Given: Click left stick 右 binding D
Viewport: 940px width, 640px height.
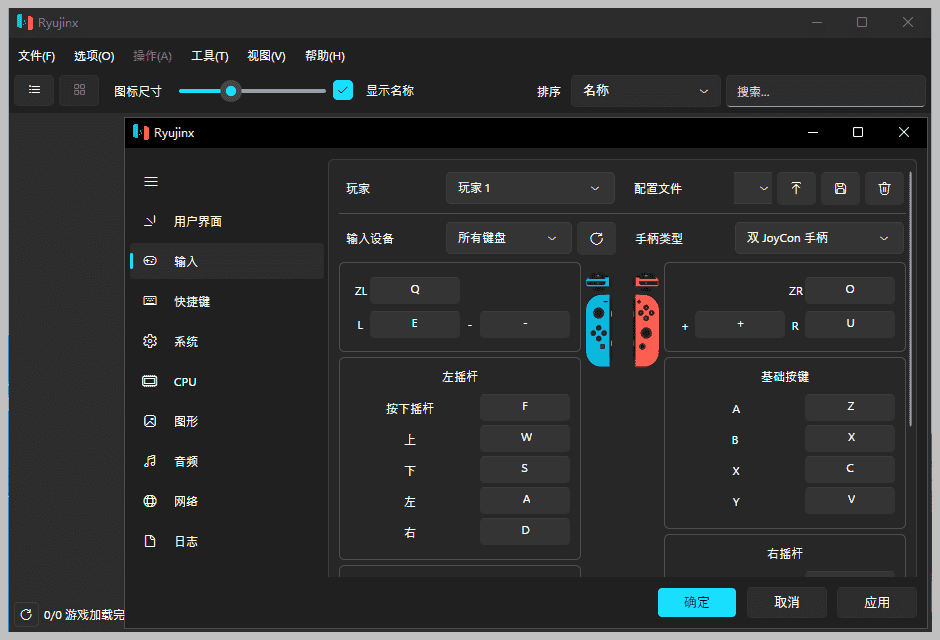Looking at the screenshot, I should point(525,531).
